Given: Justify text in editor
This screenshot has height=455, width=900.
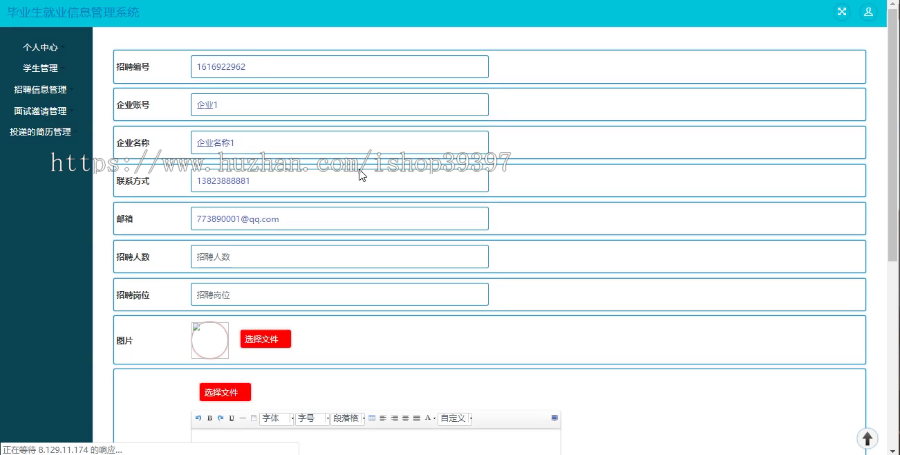Looking at the screenshot, I should pos(417,418).
